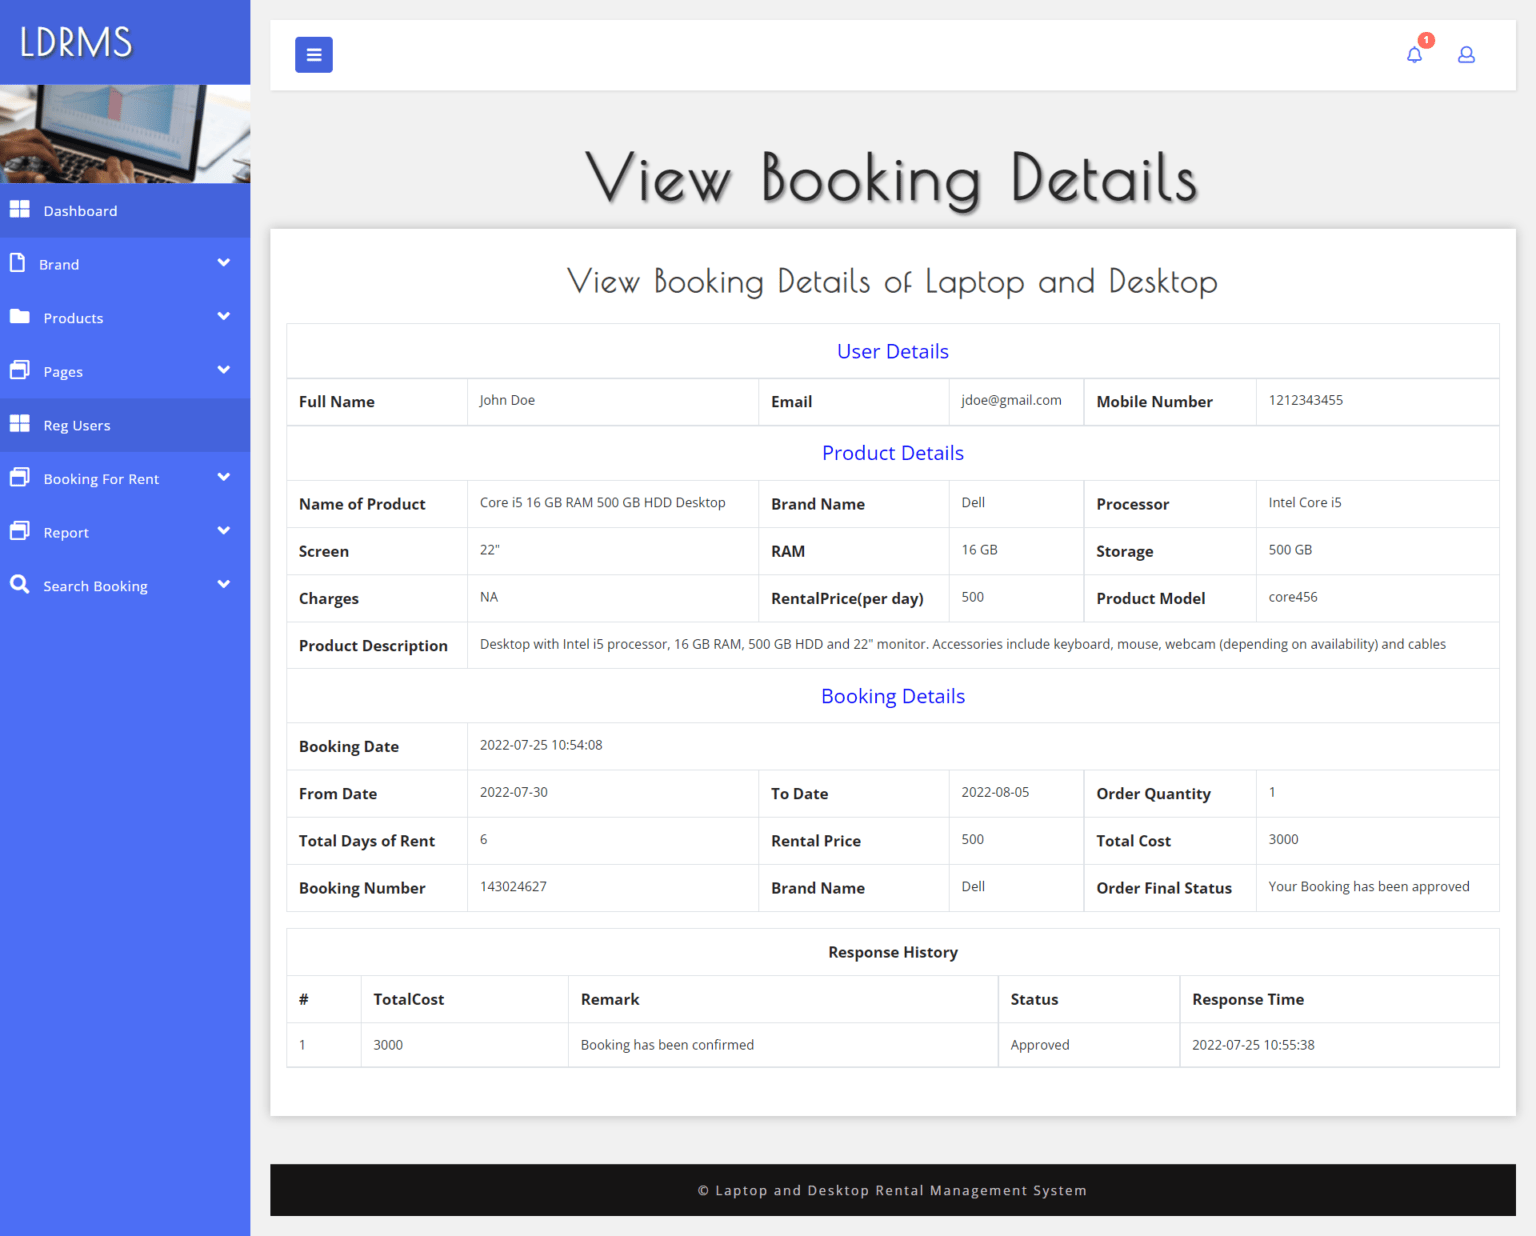Viewport: 1536px width, 1236px height.
Task: Click the Booking For Rent icon
Action: click(19, 477)
